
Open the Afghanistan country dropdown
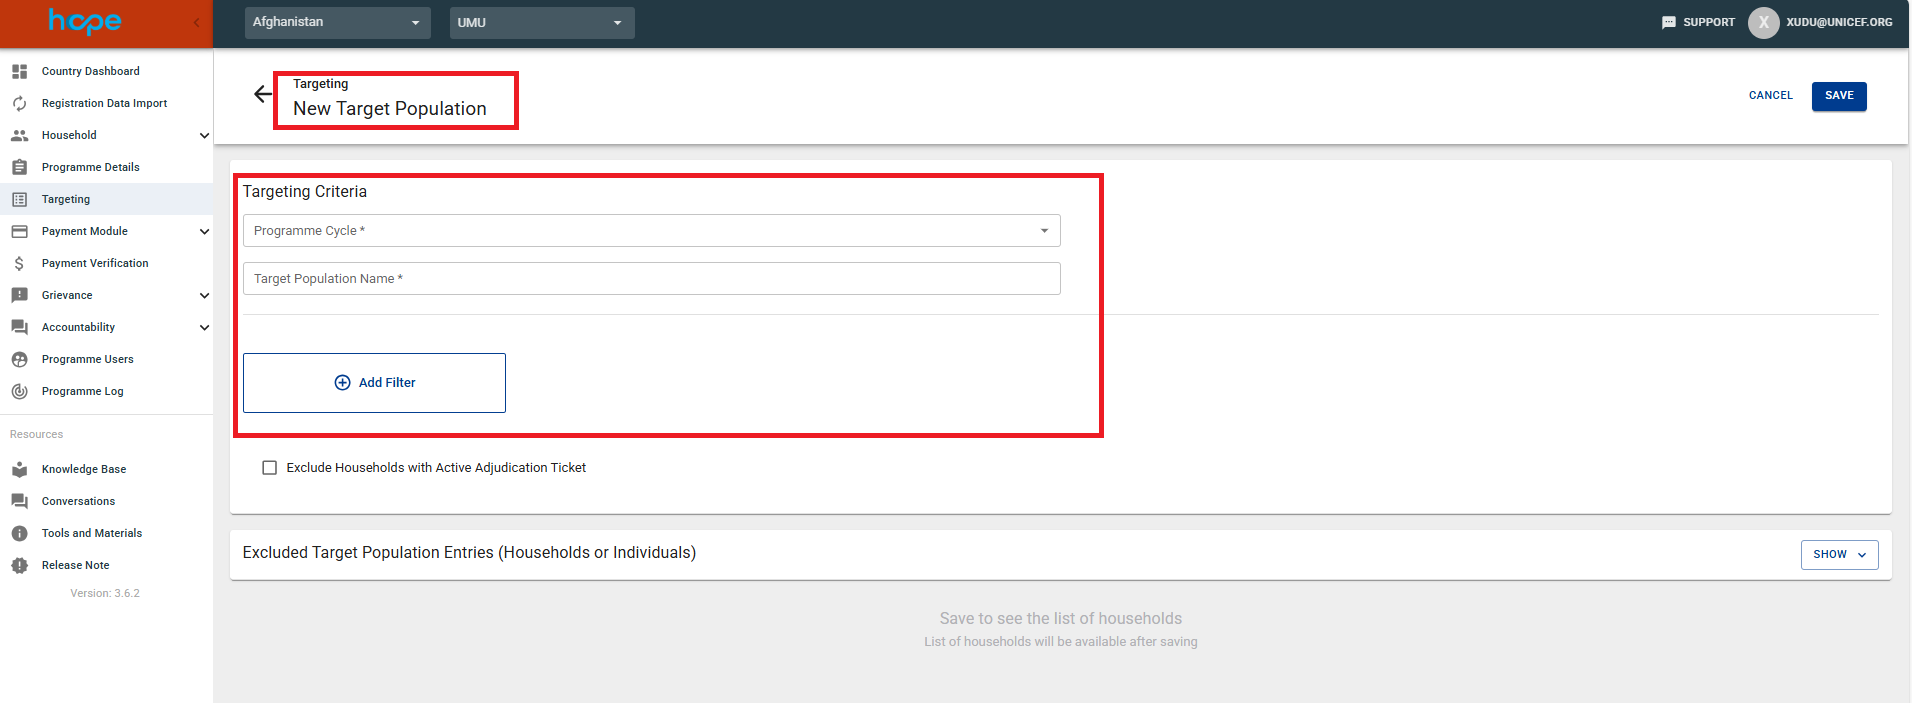click(337, 22)
